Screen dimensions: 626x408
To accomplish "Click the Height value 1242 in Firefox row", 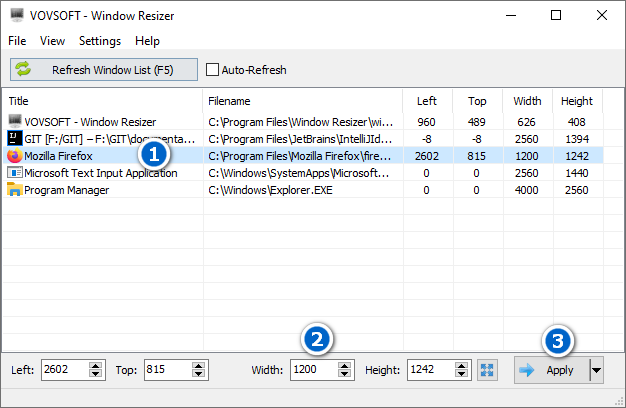I will click(577, 156).
